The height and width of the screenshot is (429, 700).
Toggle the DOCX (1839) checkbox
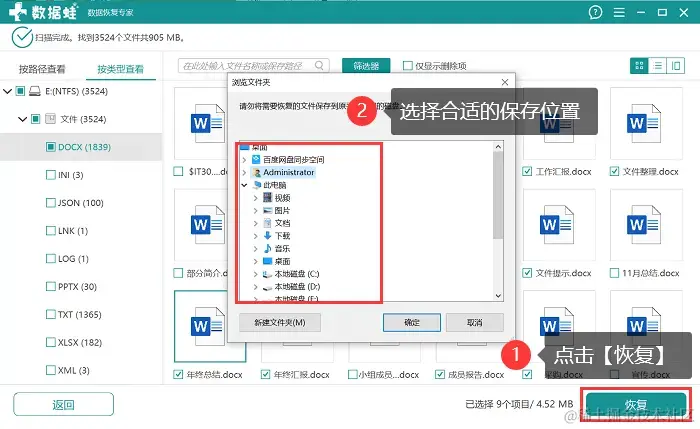(50, 147)
